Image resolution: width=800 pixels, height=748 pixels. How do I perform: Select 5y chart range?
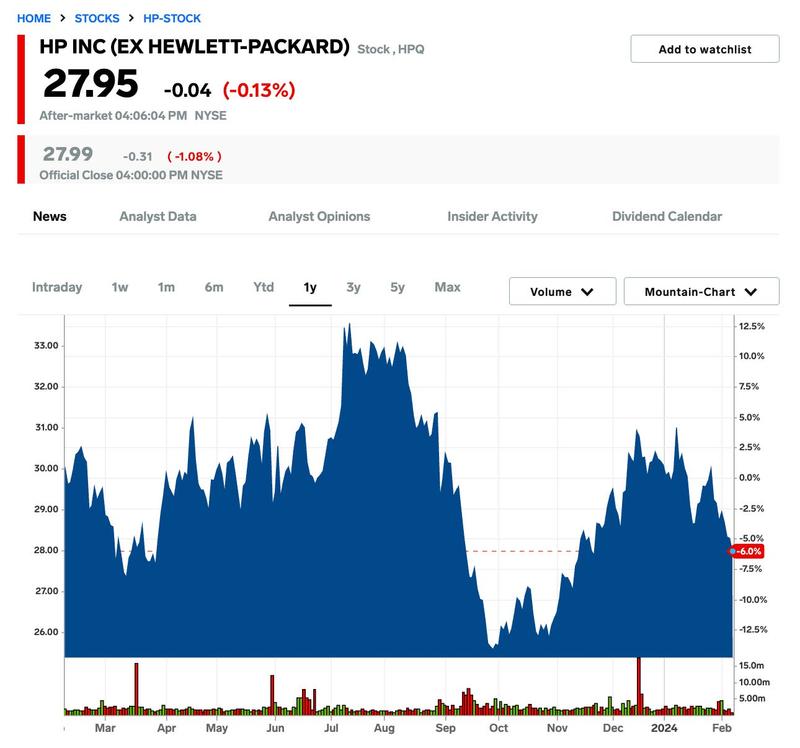pos(397,287)
